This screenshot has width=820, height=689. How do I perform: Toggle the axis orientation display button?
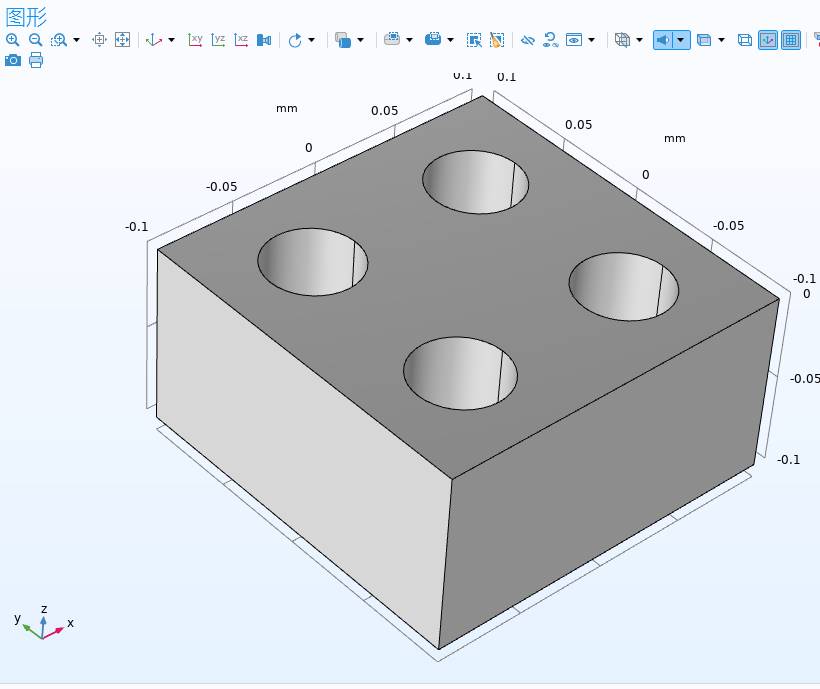768,40
